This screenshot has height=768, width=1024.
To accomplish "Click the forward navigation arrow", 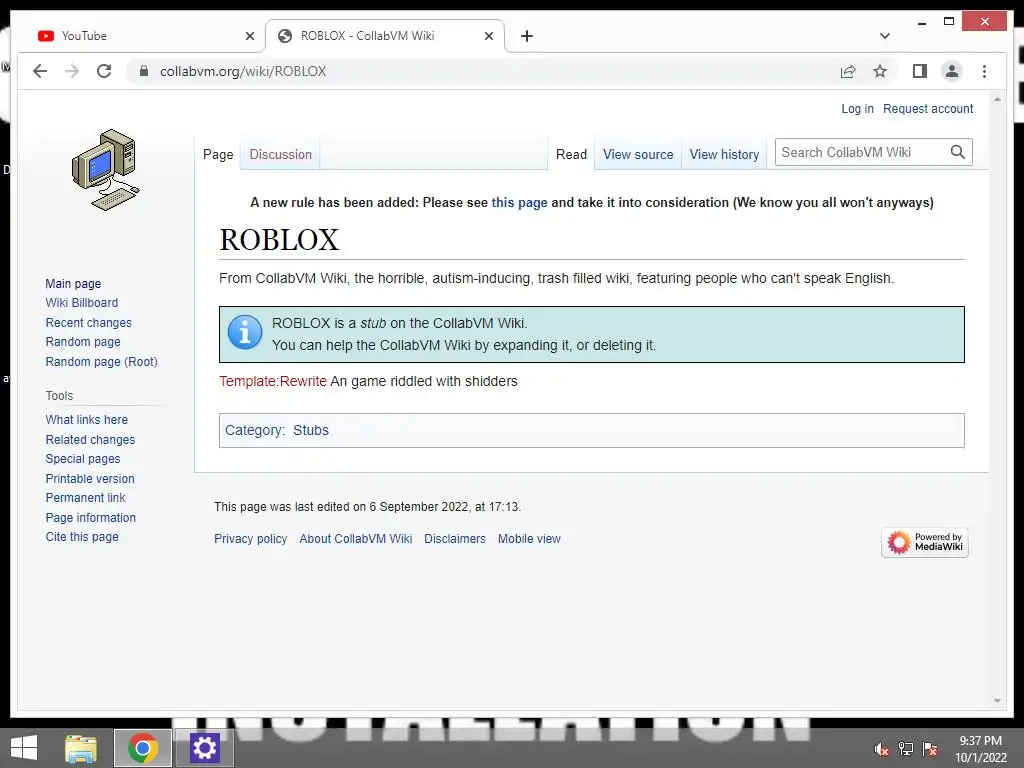I will pyautogui.click(x=72, y=71).
